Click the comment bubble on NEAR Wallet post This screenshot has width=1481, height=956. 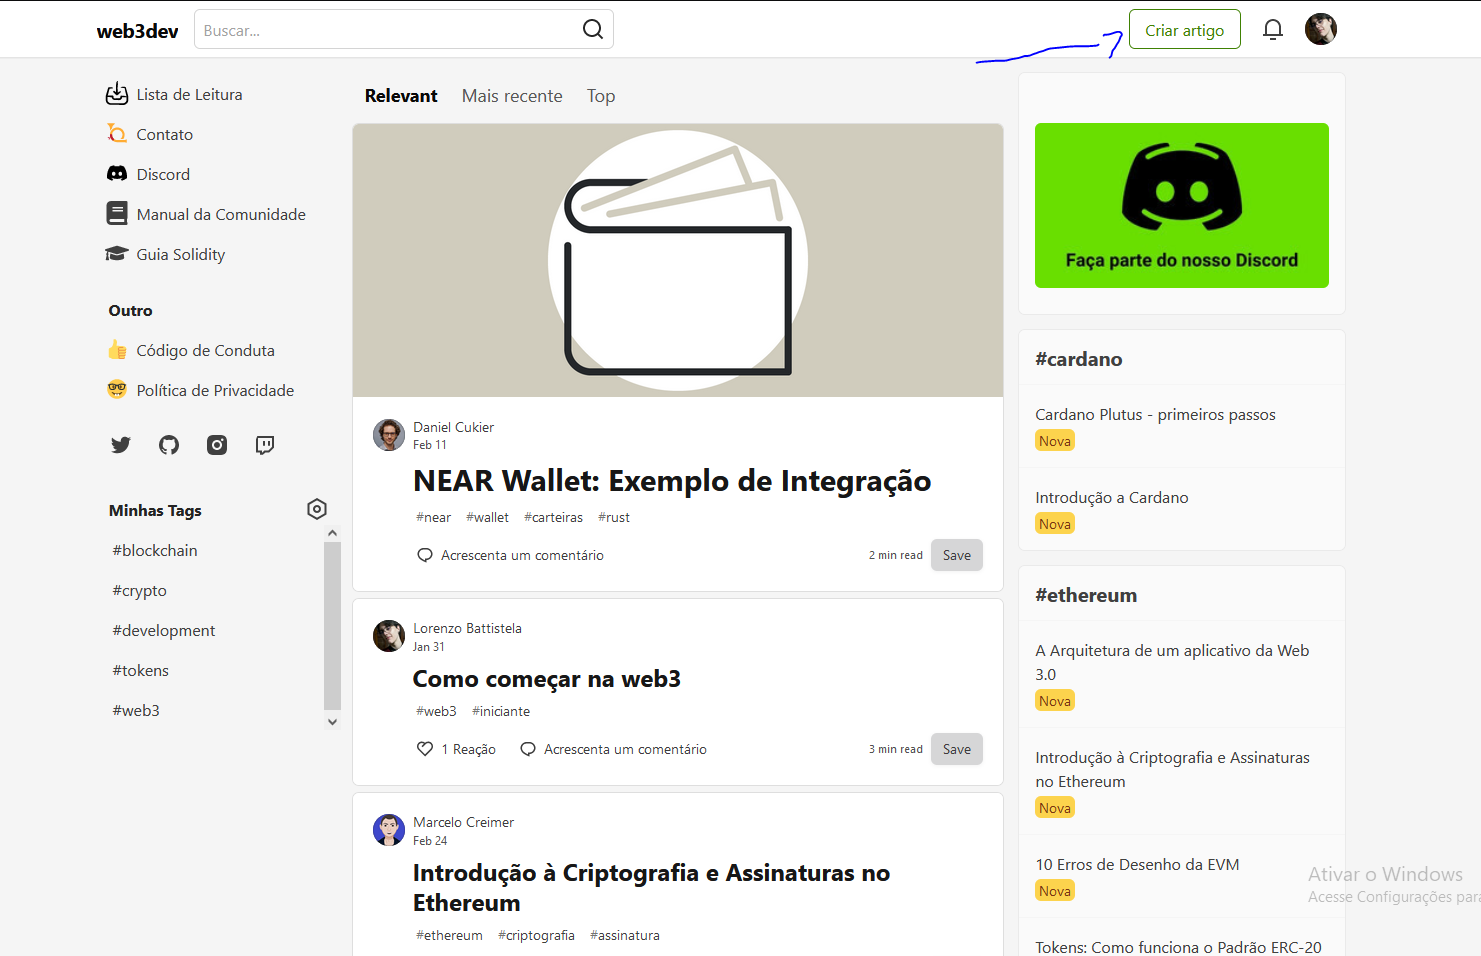pos(425,554)
